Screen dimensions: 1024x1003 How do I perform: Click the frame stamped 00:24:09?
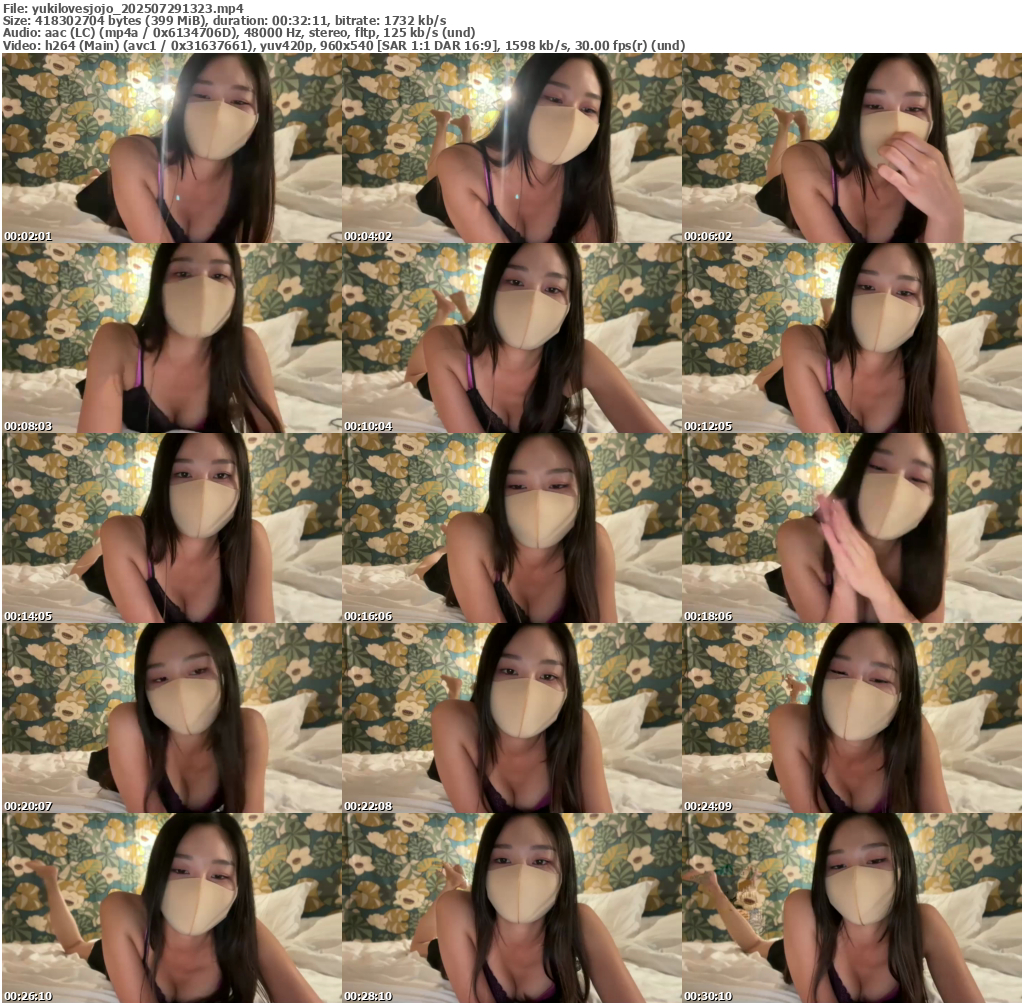[851, 718]
